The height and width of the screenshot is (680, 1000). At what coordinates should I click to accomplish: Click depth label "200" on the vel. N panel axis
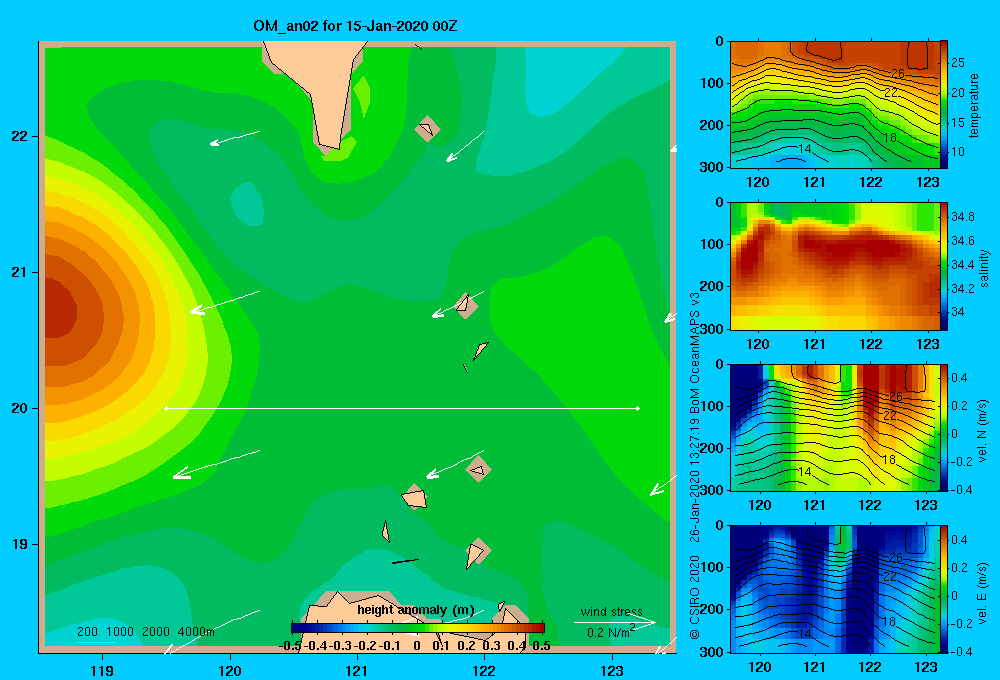[712, 448]
